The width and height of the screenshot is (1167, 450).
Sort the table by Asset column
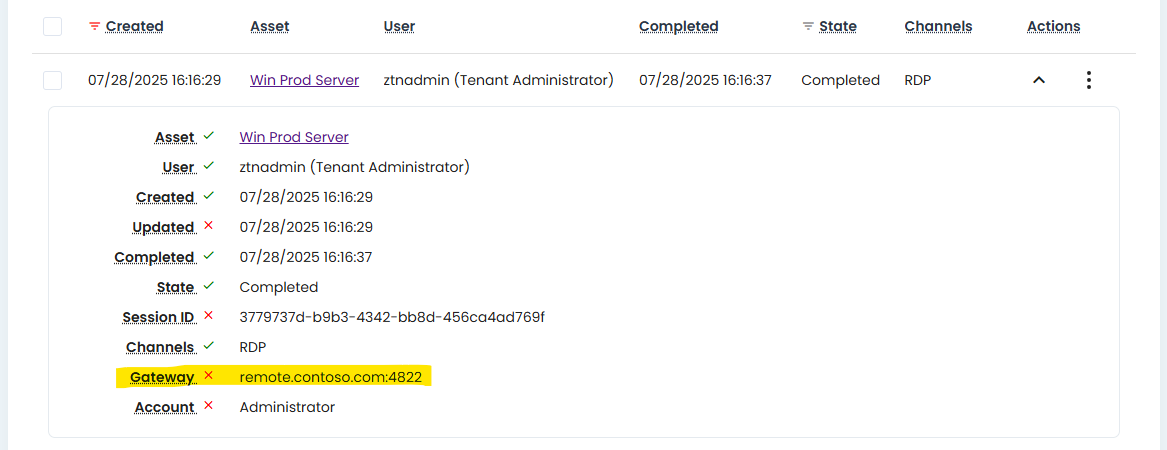coord(269,26)
